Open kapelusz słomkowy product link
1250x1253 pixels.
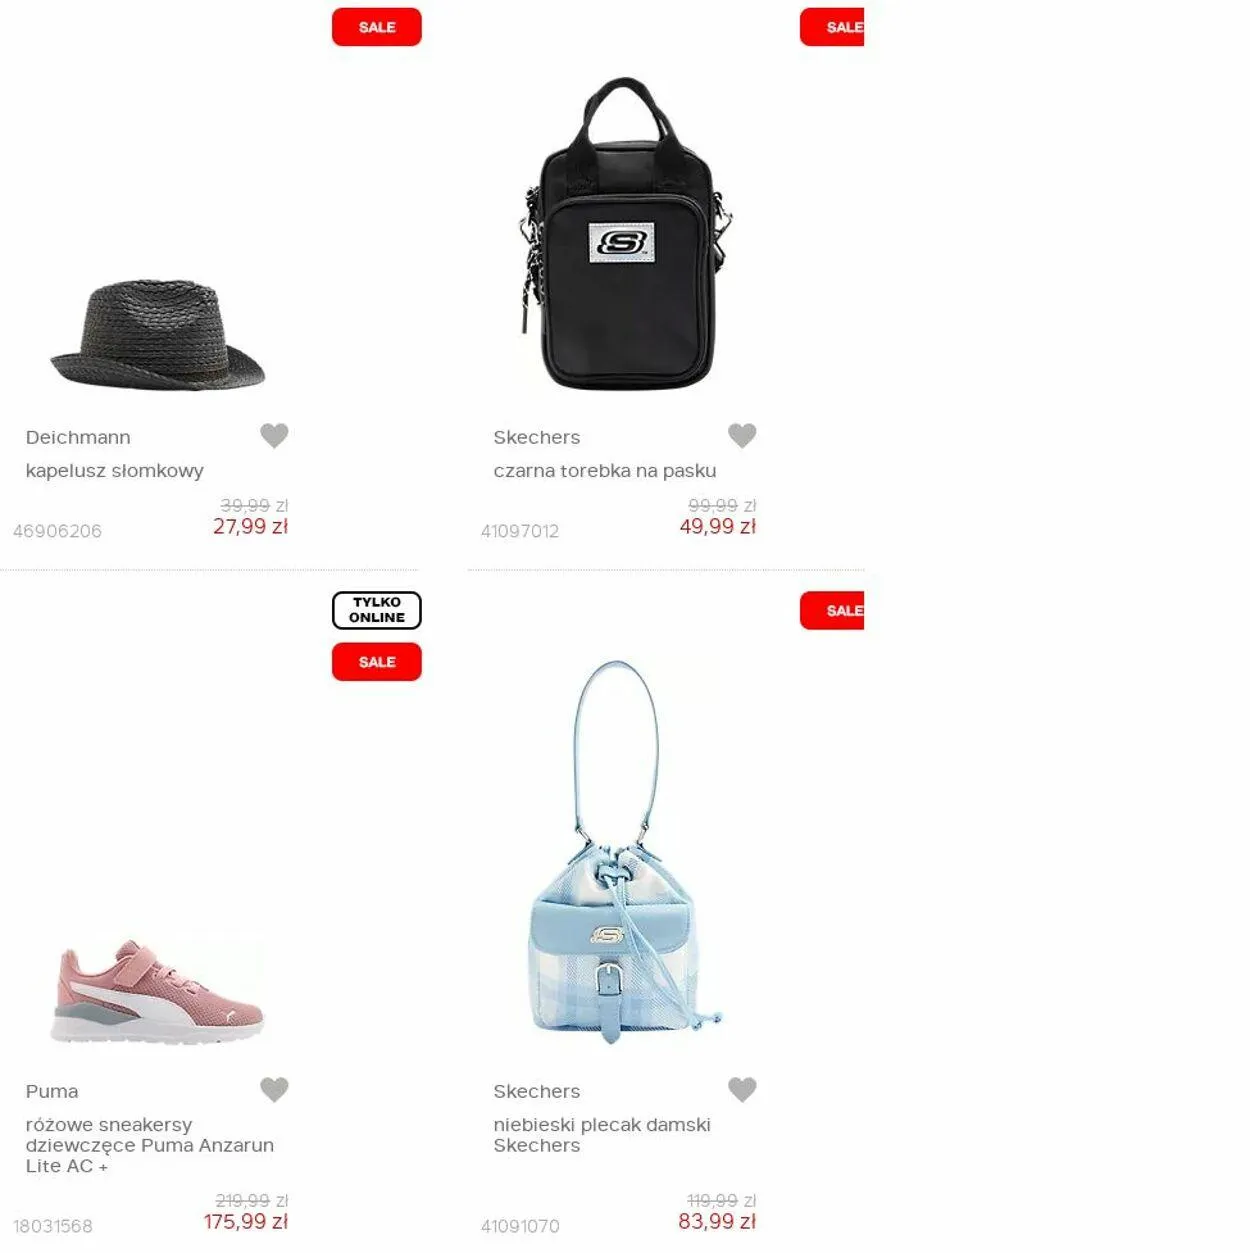tap(114, 470)
